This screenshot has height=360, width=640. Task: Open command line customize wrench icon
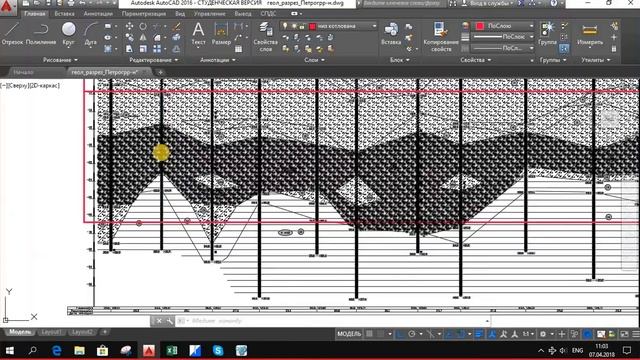tap(169, 321)
